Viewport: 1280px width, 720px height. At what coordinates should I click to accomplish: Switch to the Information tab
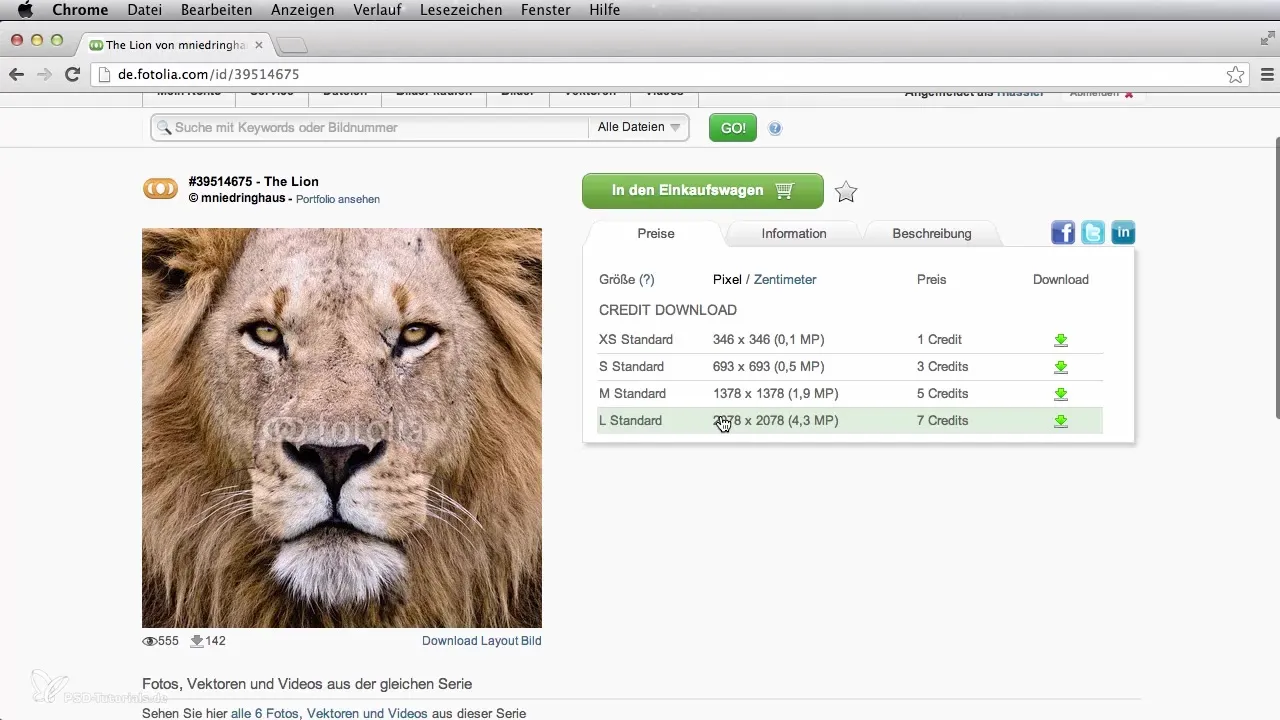click(794, 233)
